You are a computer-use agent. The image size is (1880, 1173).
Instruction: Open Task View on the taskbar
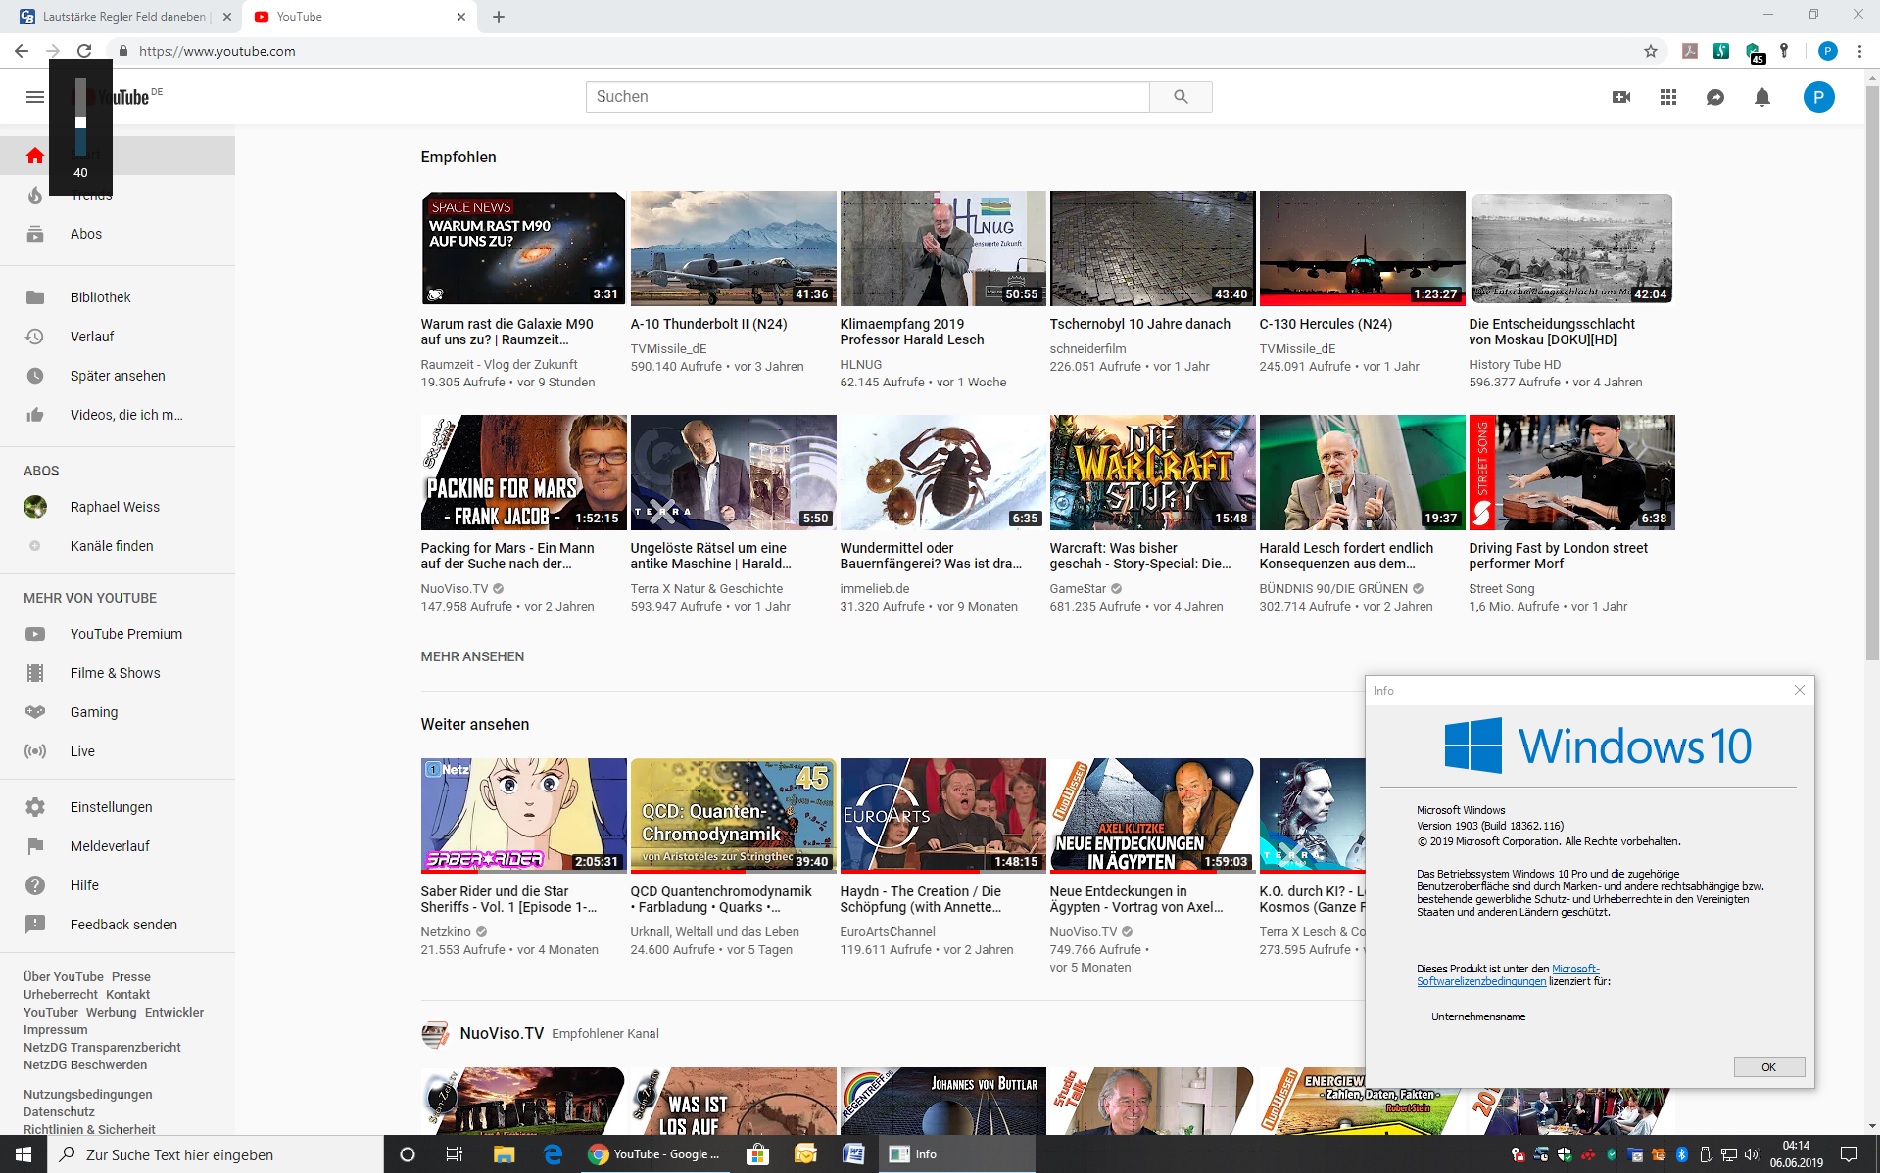(454, 1154)
